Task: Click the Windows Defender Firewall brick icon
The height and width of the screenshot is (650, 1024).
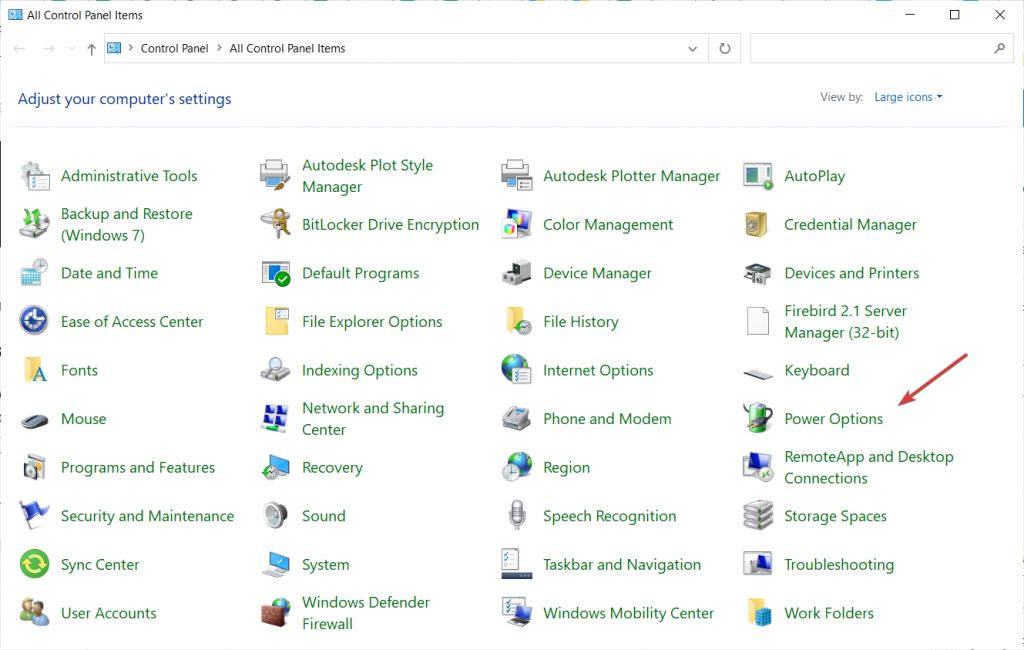Action: [276, 612]
